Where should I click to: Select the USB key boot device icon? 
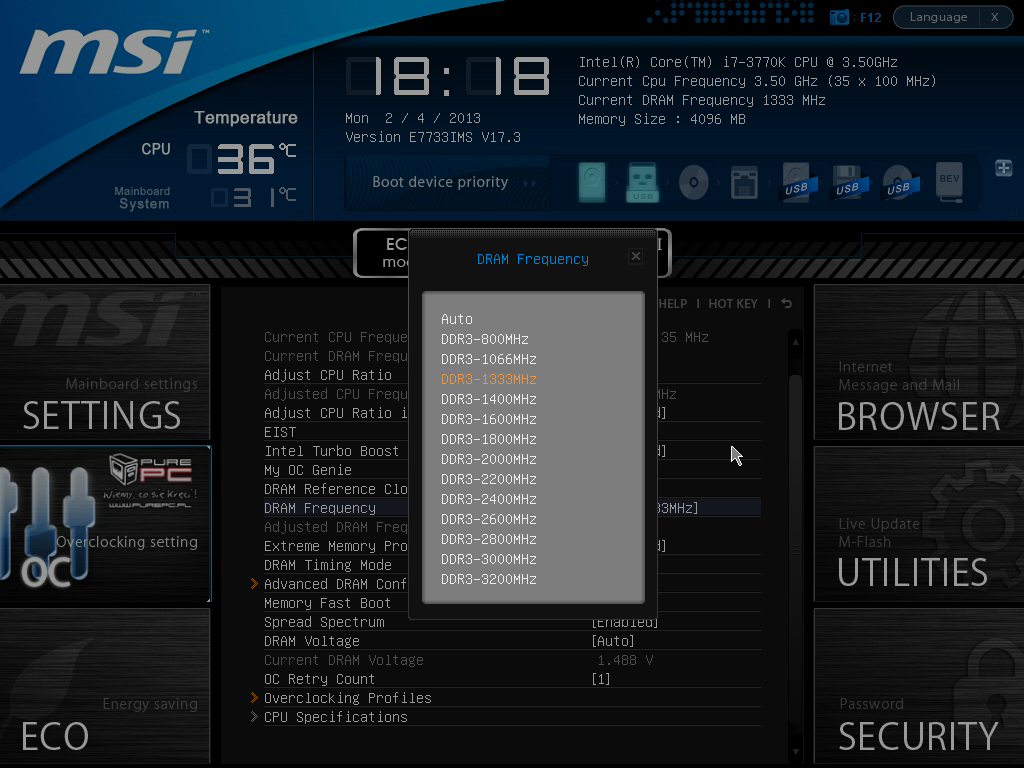642,182
